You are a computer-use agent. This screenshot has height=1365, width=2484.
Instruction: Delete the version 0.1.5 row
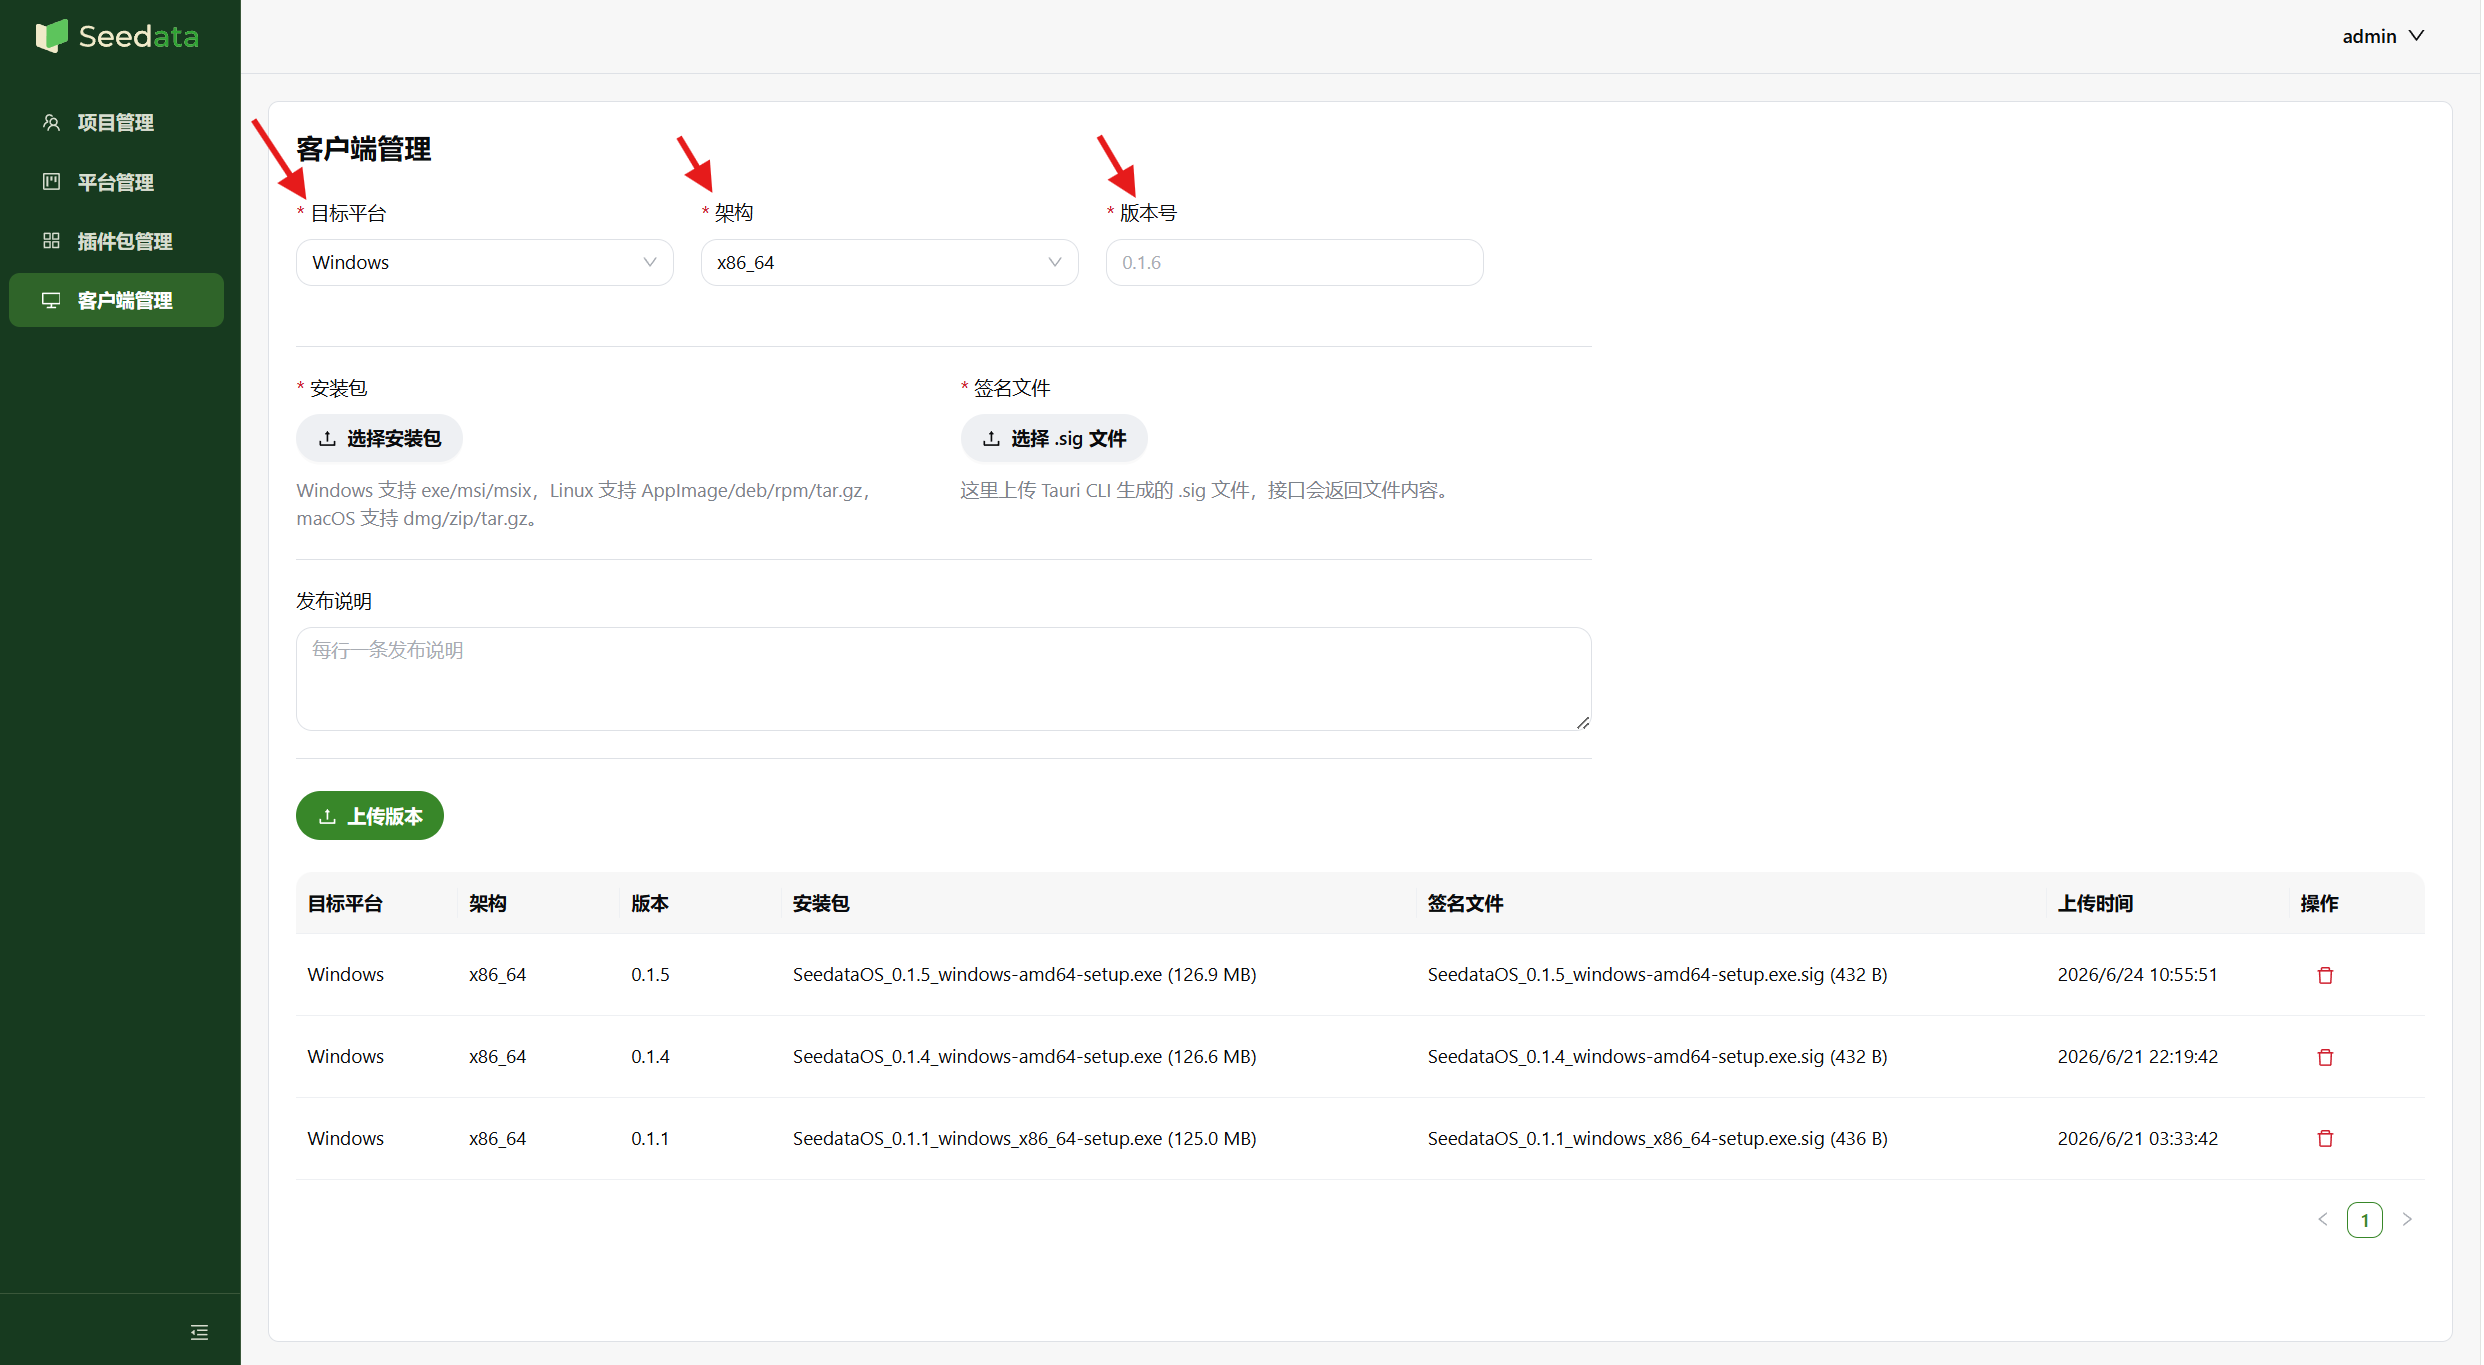pyautogui.click(x=2325, y=975)
